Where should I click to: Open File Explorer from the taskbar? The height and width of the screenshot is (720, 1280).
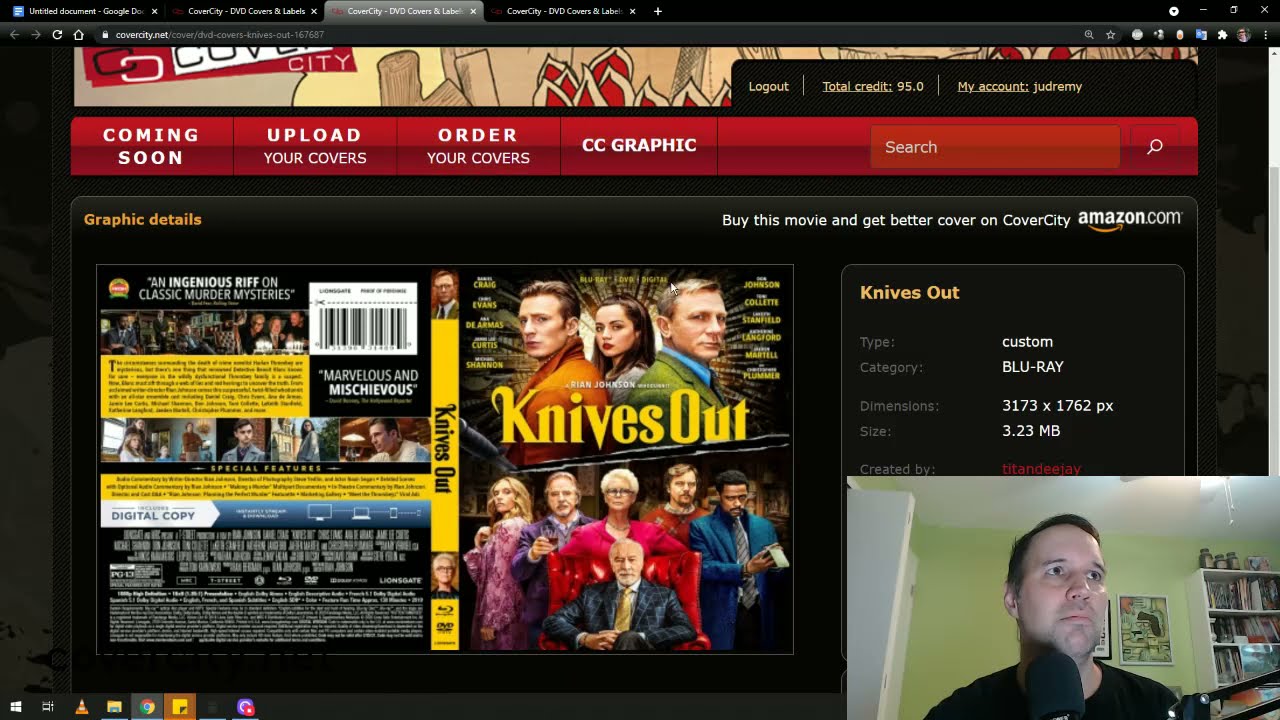114,707
